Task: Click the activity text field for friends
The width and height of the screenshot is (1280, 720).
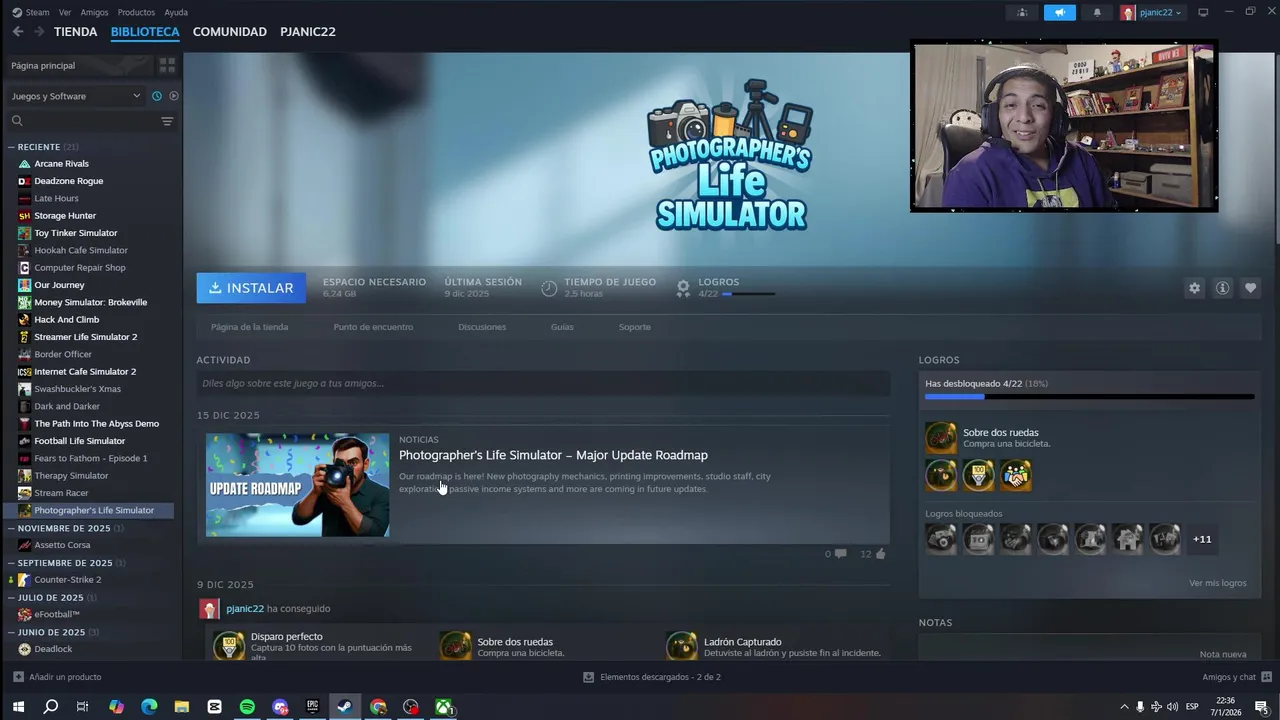Action: click(x=543, y=383)
